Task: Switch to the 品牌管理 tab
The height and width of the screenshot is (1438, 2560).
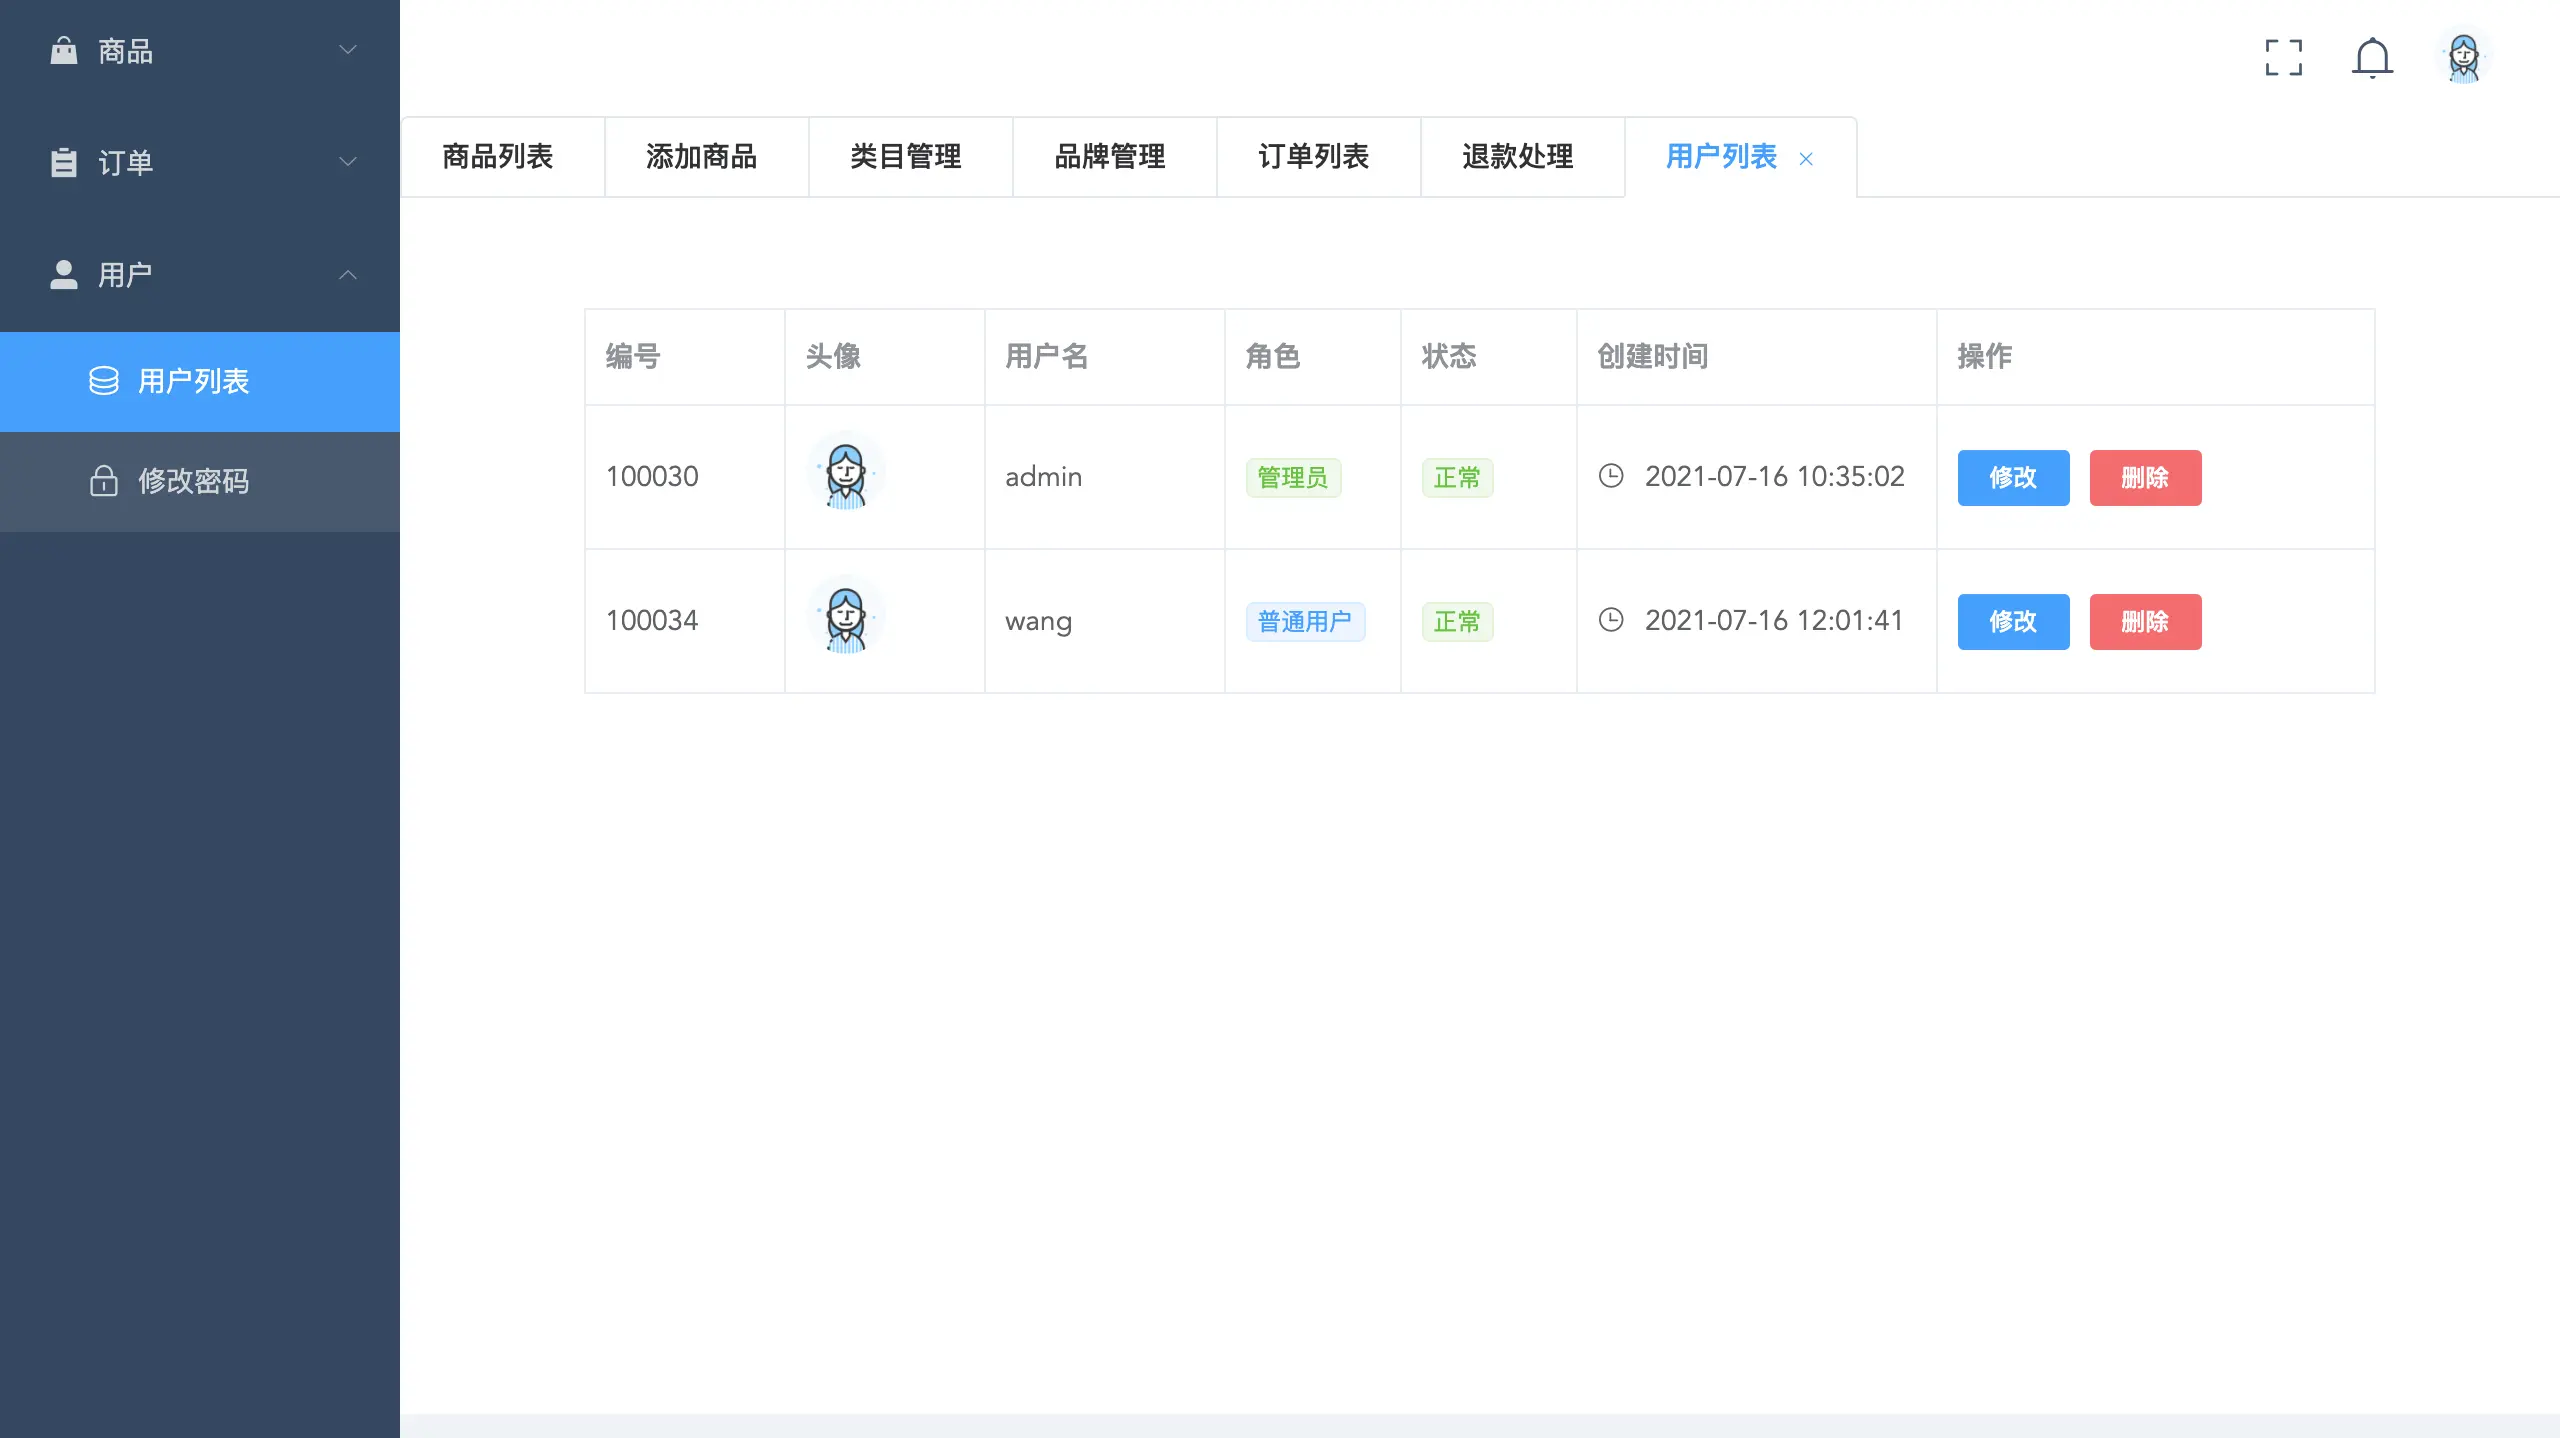Action: point(1112,157)
